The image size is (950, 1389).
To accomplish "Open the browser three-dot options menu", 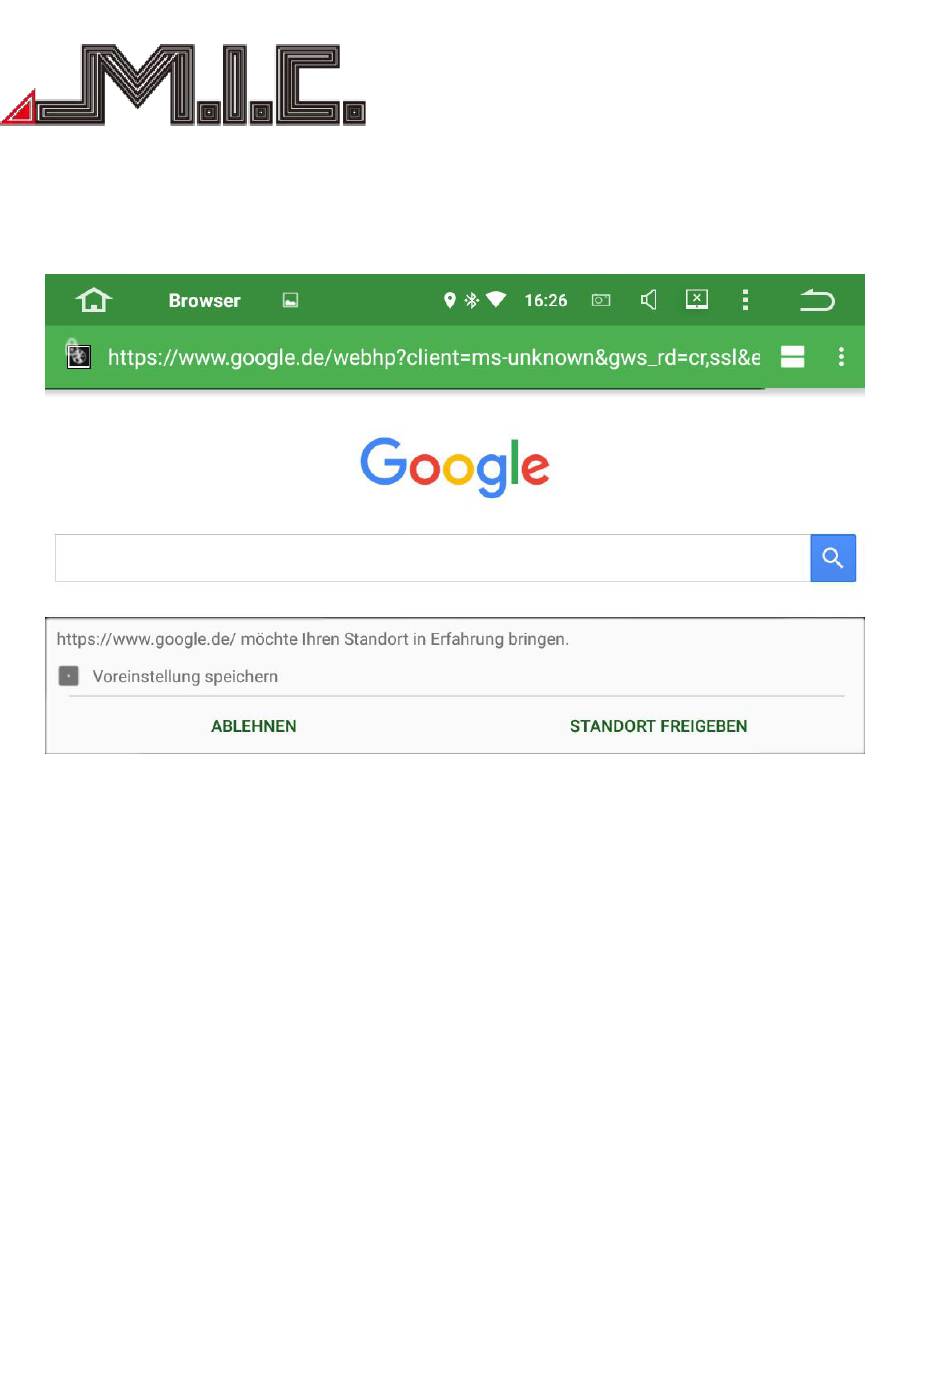I will tap(841, 356).
